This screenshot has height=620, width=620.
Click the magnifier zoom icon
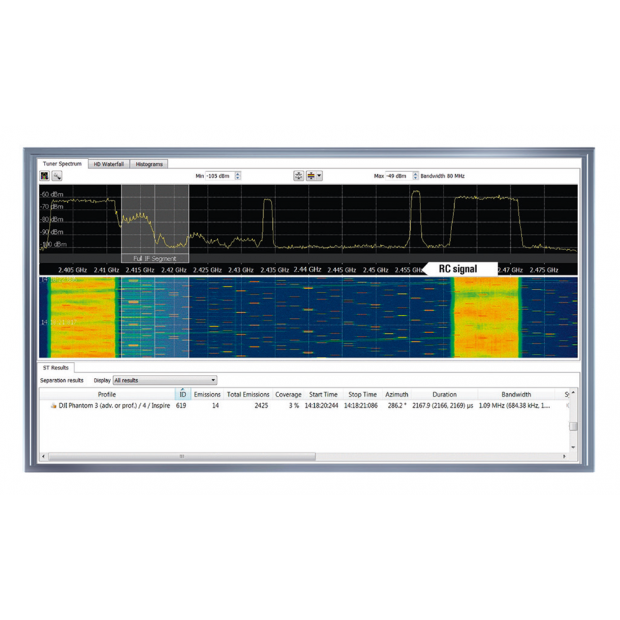point(56,175)
